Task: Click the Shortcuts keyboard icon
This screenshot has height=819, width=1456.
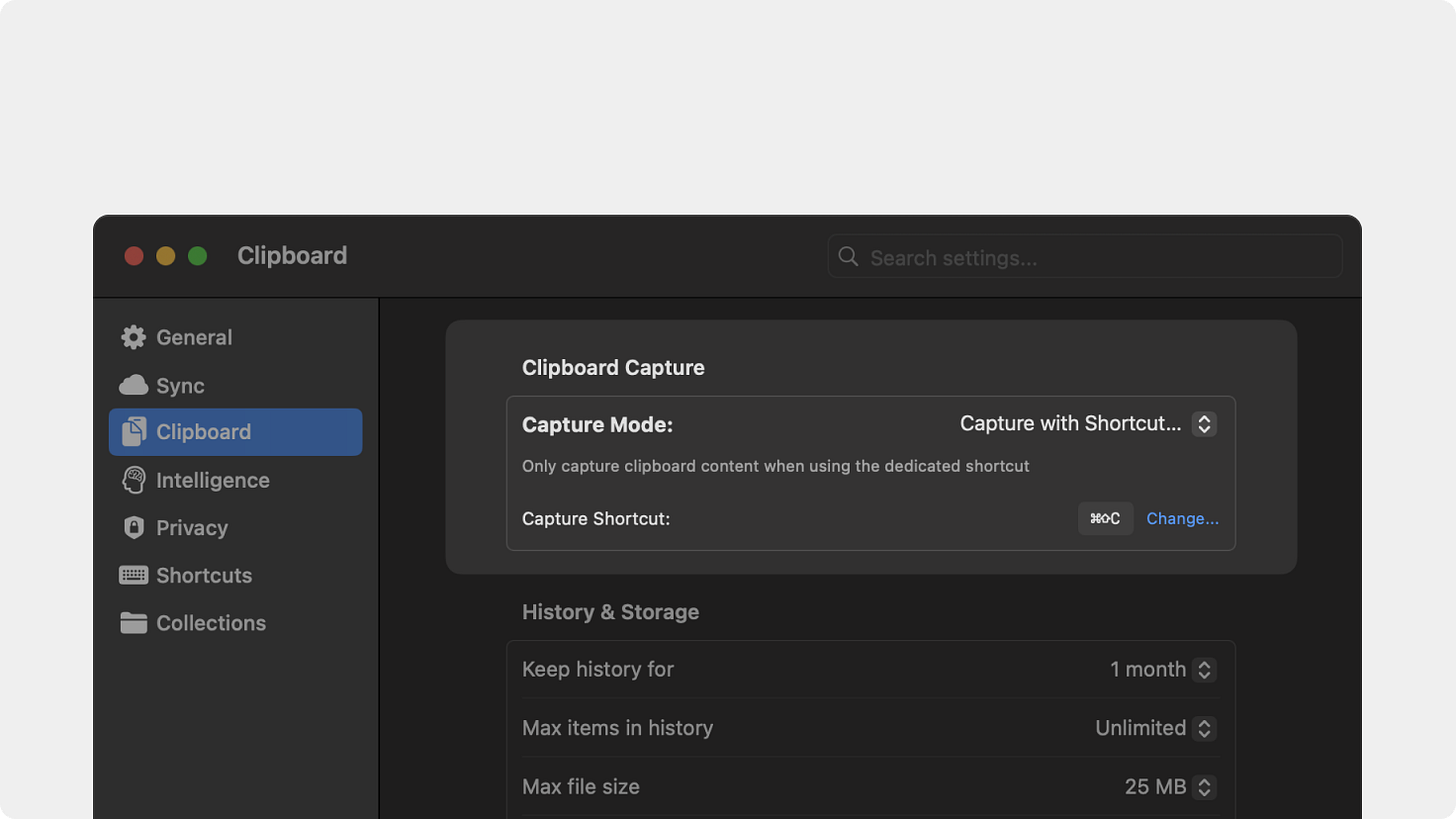Action: [x=133, y=575]
